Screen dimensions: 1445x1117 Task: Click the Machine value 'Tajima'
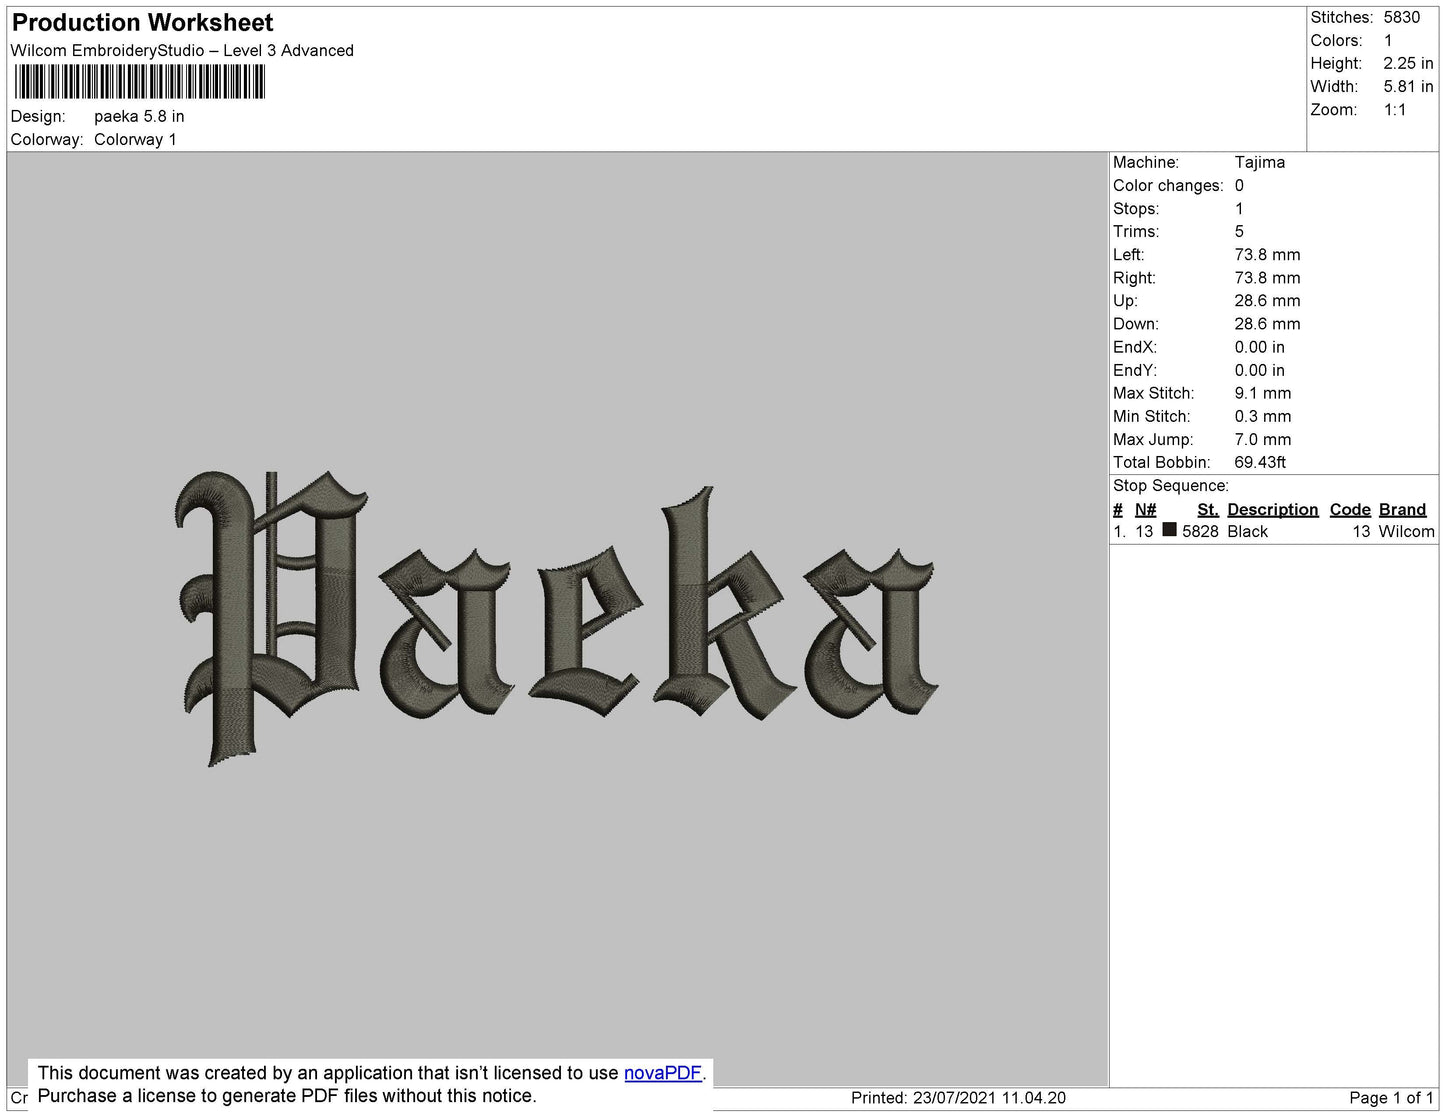pos(1260,162)
